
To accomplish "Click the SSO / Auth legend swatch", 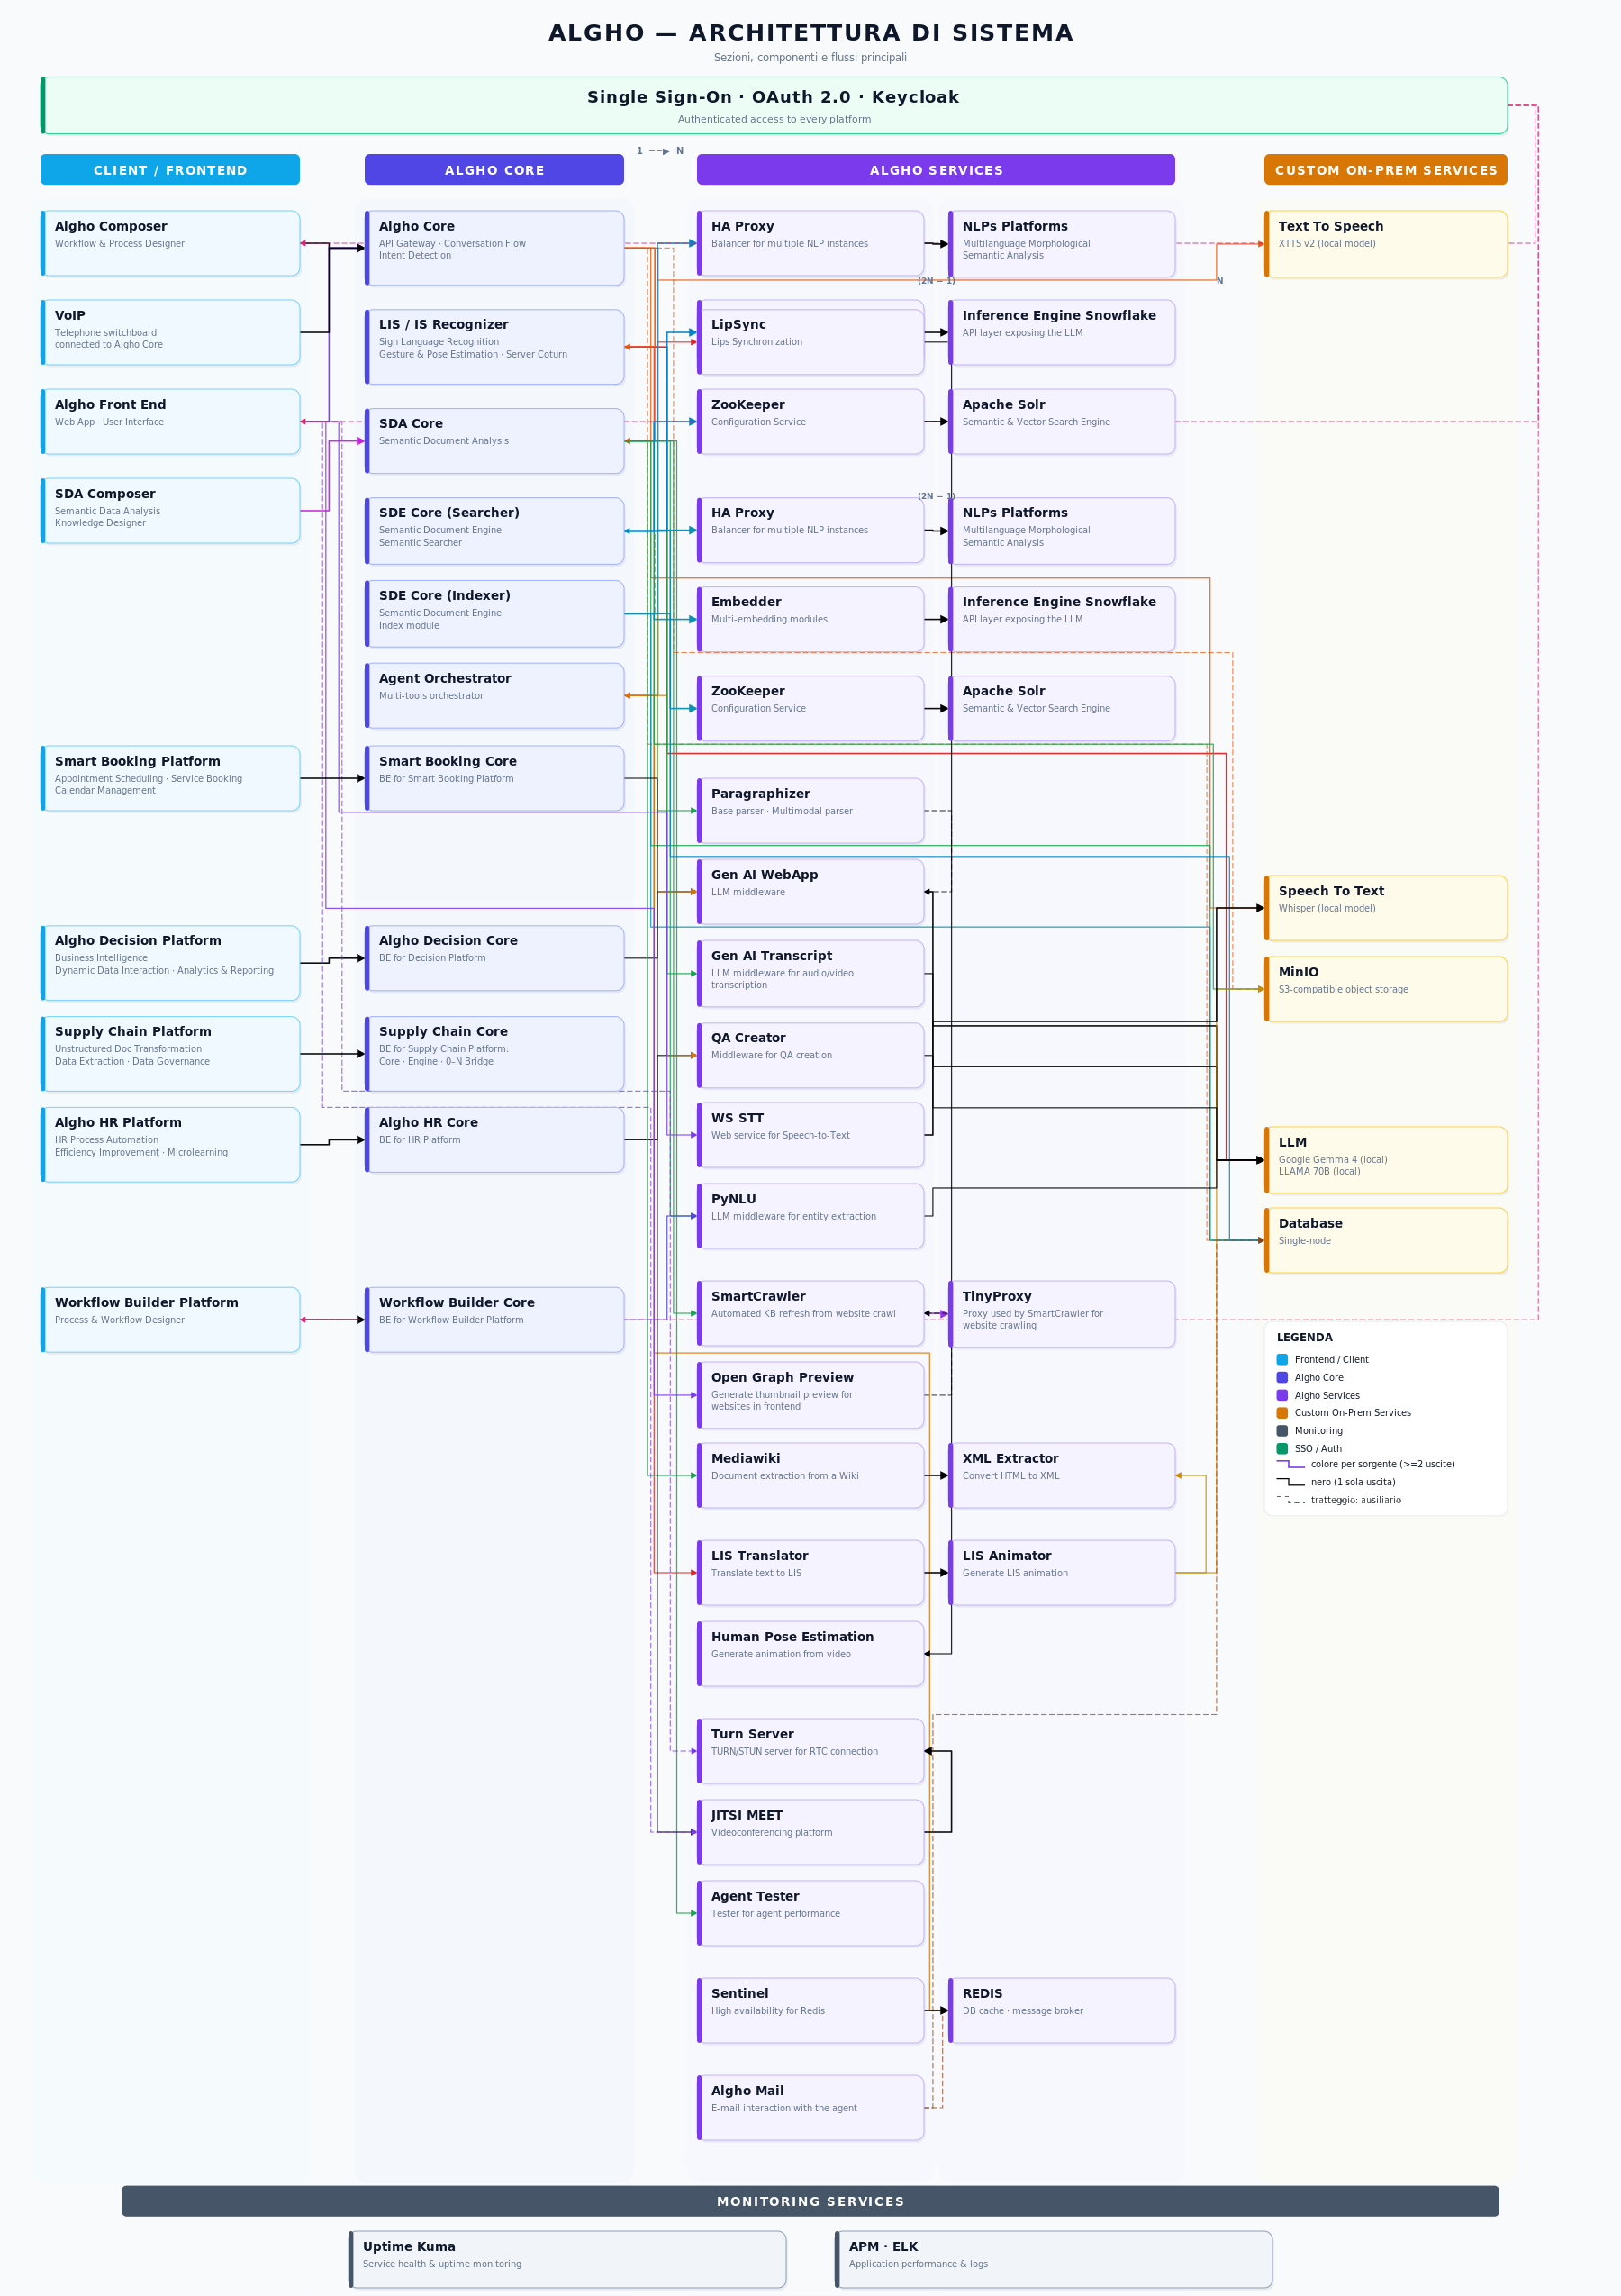I will tap(1282, 1448).
